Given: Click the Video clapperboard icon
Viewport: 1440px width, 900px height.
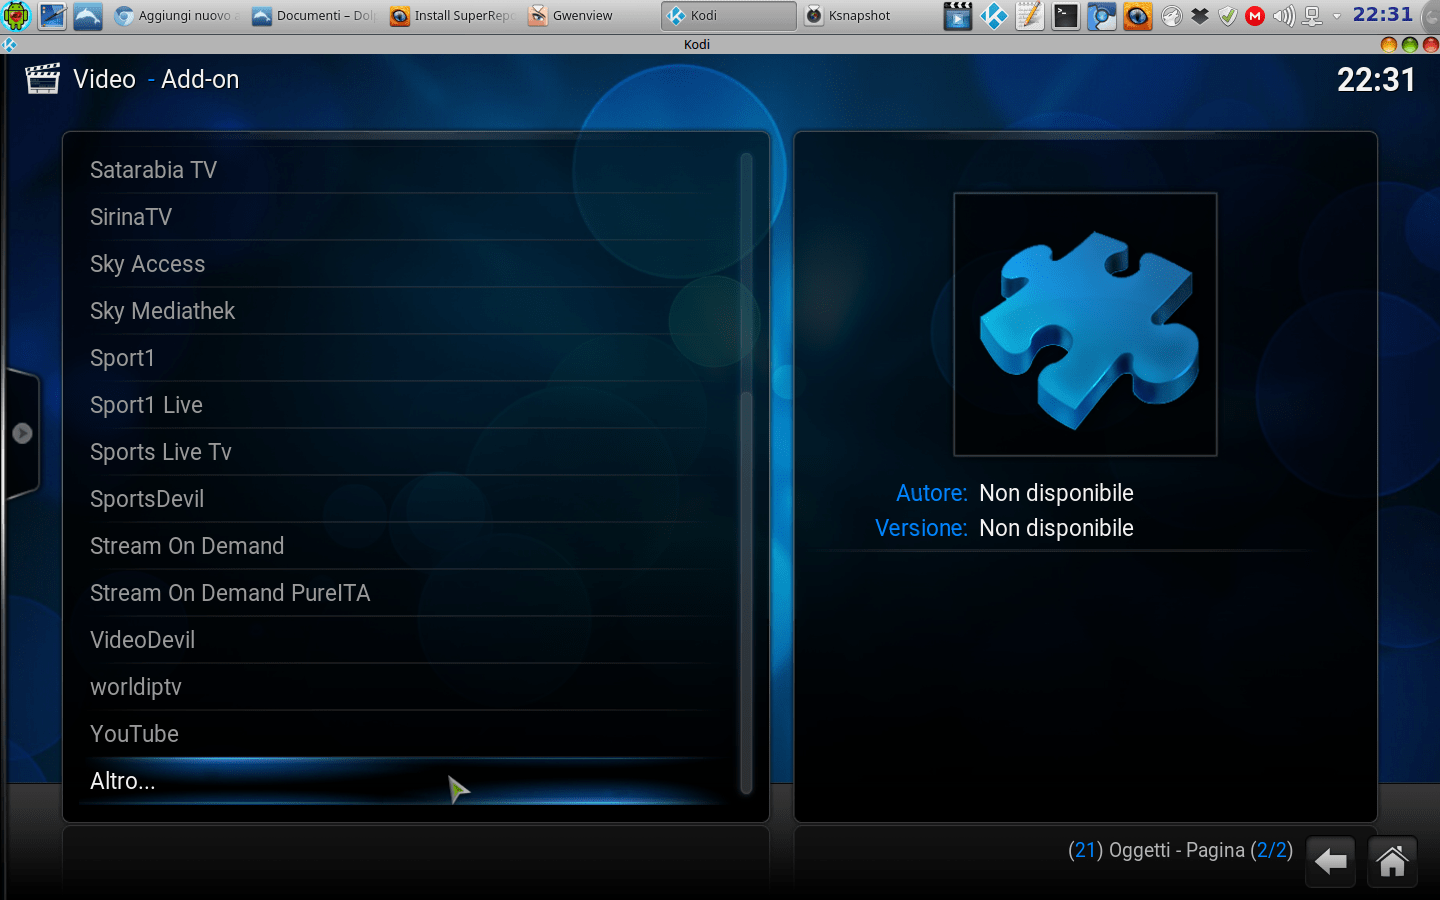Looking at the screenshot, I should coord(43,79).
